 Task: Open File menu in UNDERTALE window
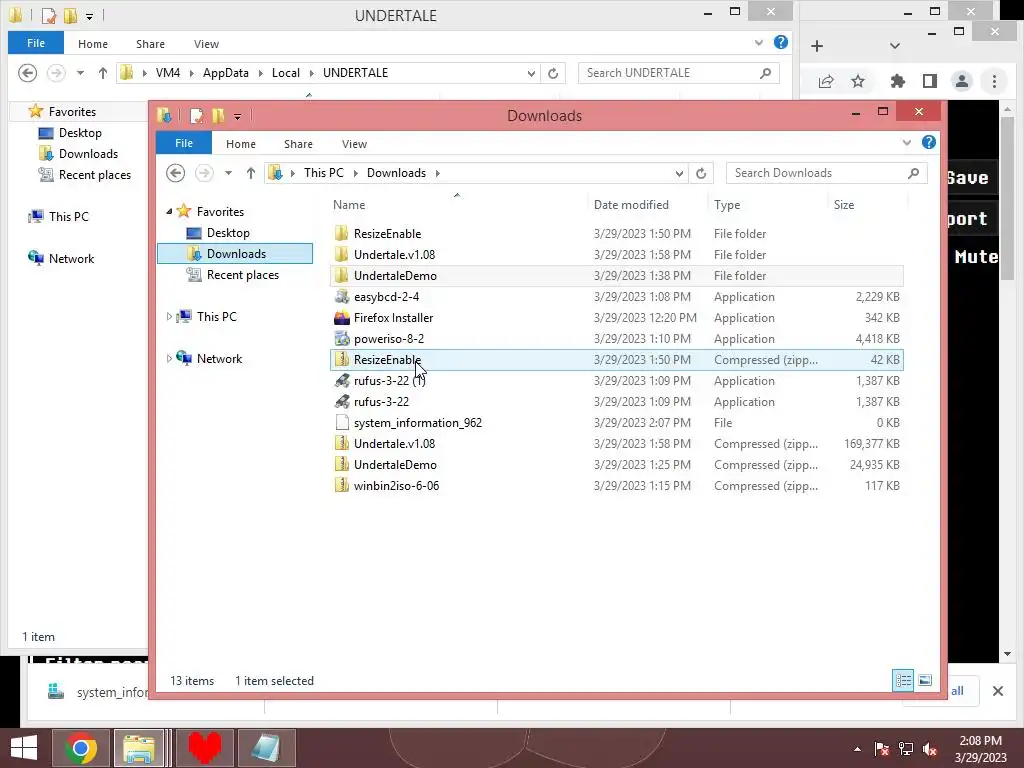(36, 43)
